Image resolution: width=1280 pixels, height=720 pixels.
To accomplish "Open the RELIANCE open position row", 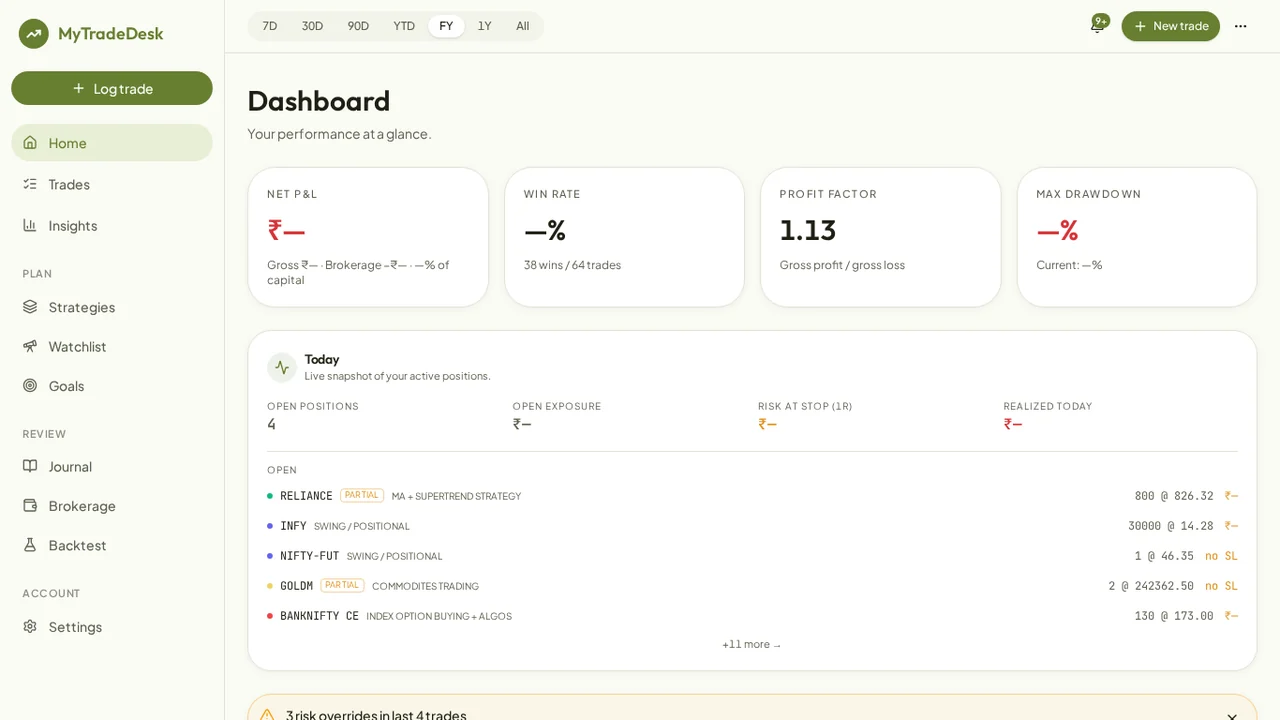I will [x=752, y=496].
